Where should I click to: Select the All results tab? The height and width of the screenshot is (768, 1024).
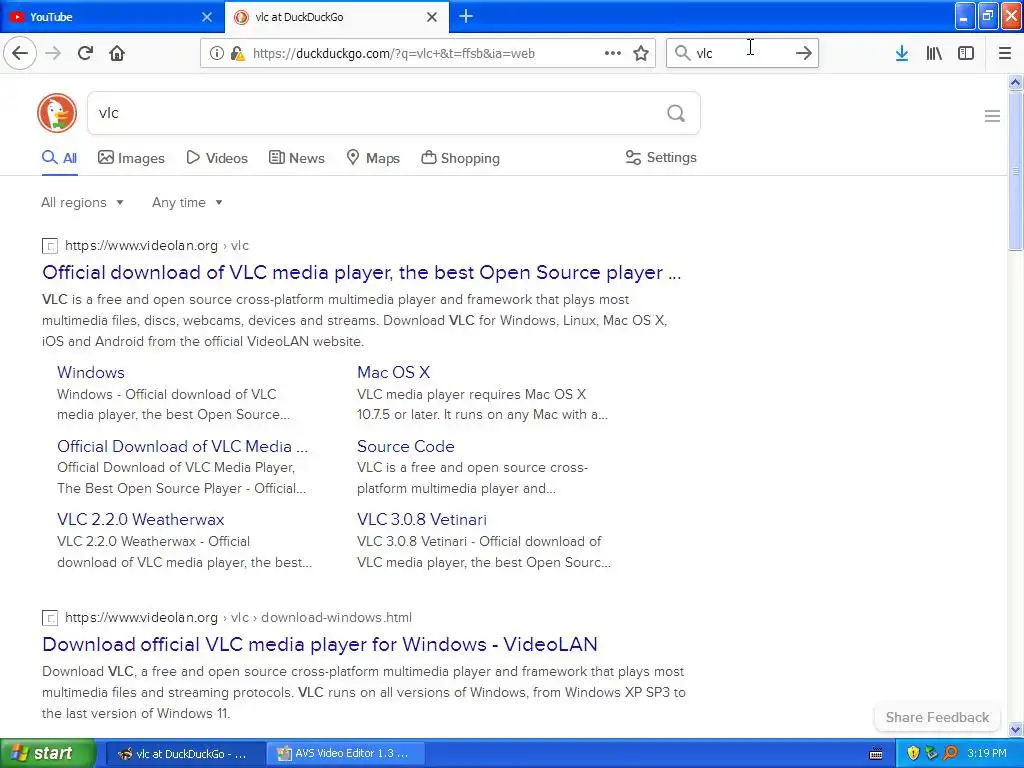tap(59, 158)
